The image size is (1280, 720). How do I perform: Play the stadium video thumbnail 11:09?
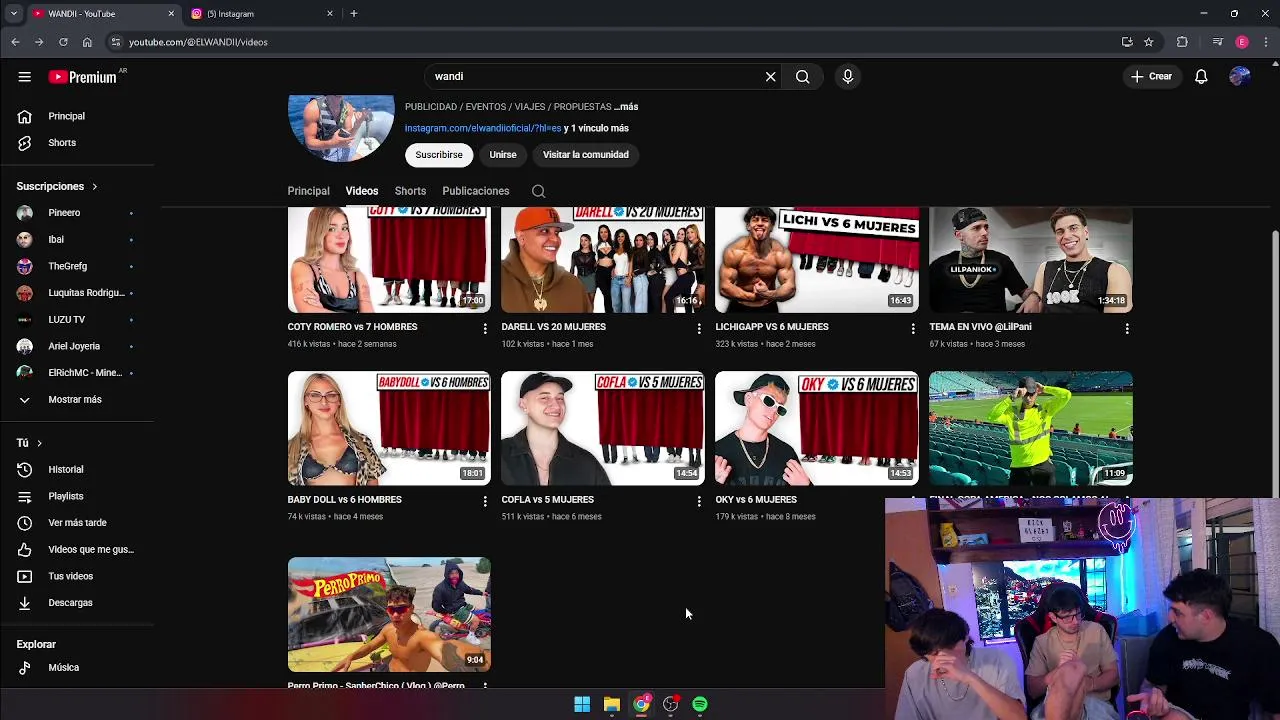(1030, 429)
